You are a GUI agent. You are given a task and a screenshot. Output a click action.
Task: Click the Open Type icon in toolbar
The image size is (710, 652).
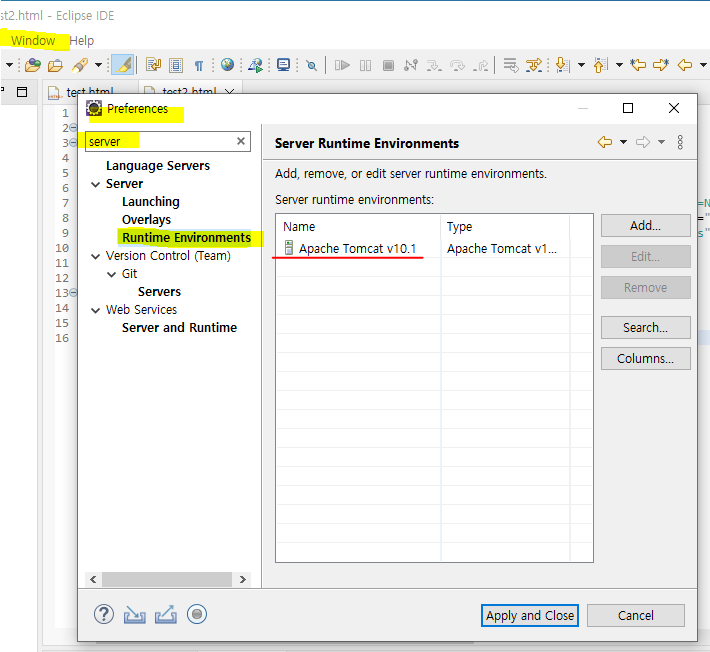[x=33, y=65]
